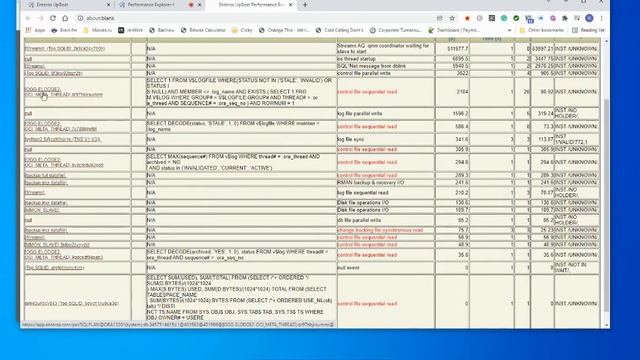
Task: View site information icon beside about:blank
Action: coord(80,18)
